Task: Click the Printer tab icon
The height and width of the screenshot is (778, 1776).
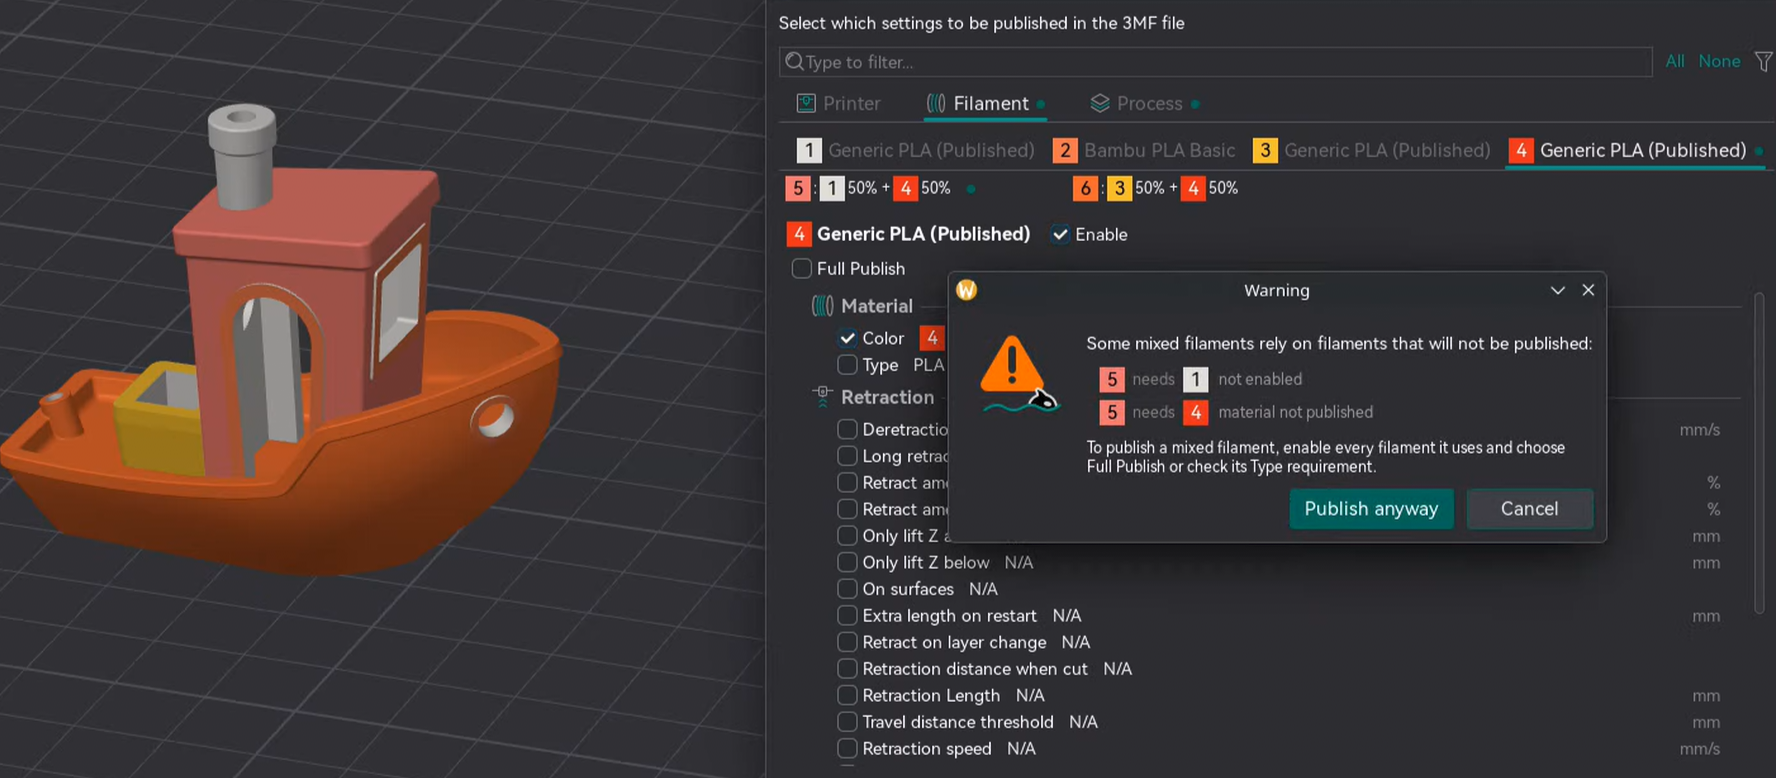Action: (806, 103)
